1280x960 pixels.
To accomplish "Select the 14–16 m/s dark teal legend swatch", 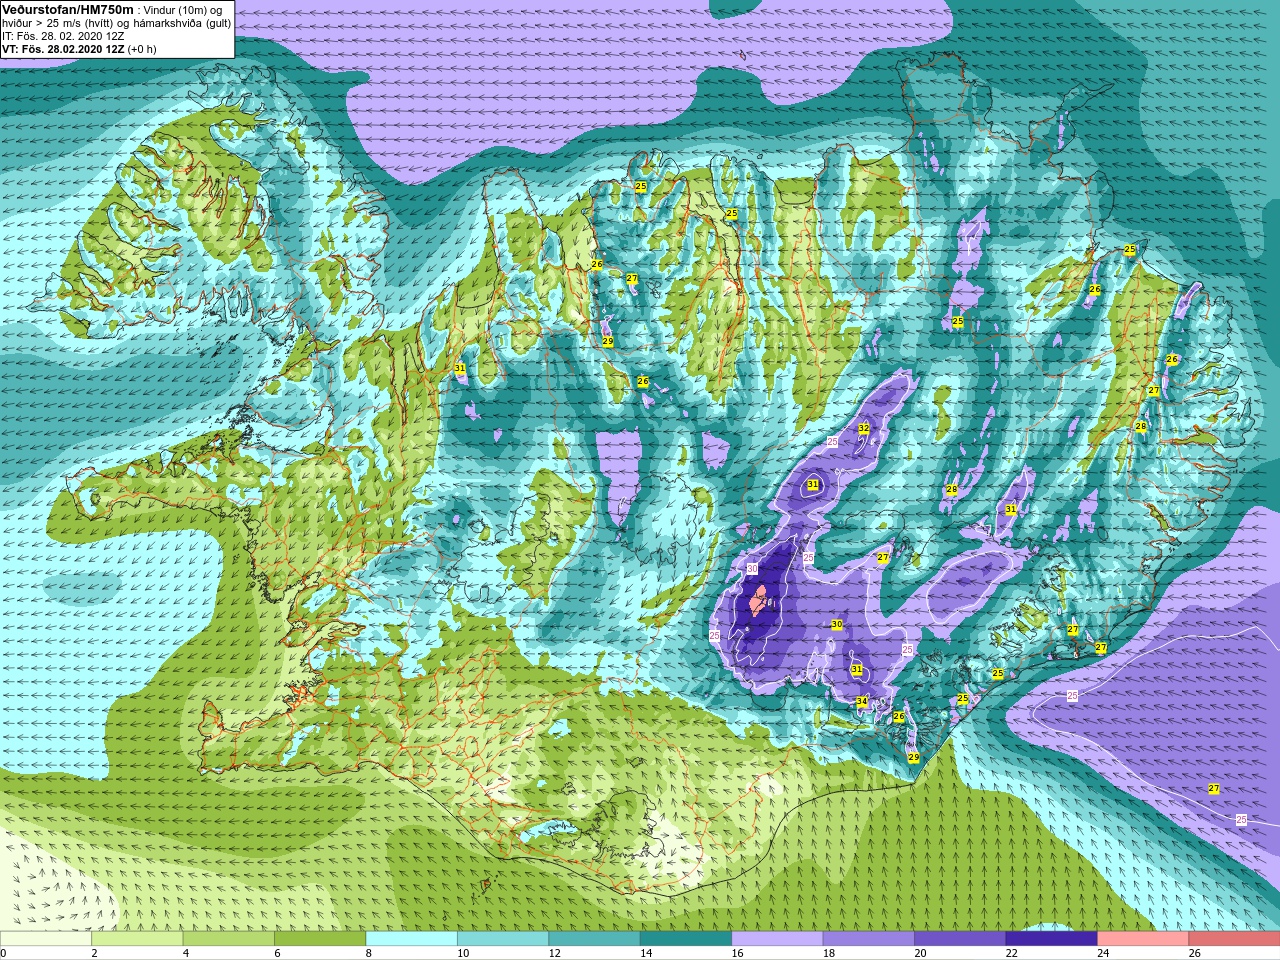I will click(685, 939).
